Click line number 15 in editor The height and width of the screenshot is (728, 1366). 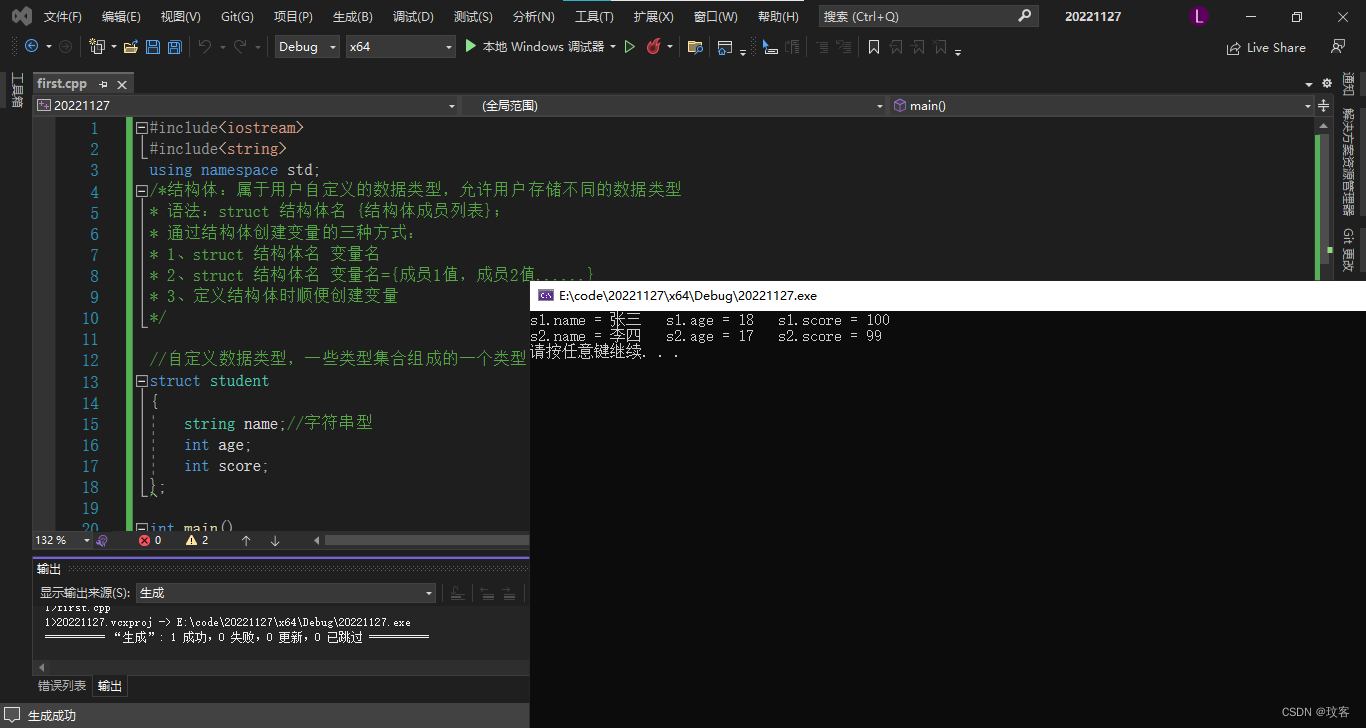90,424
